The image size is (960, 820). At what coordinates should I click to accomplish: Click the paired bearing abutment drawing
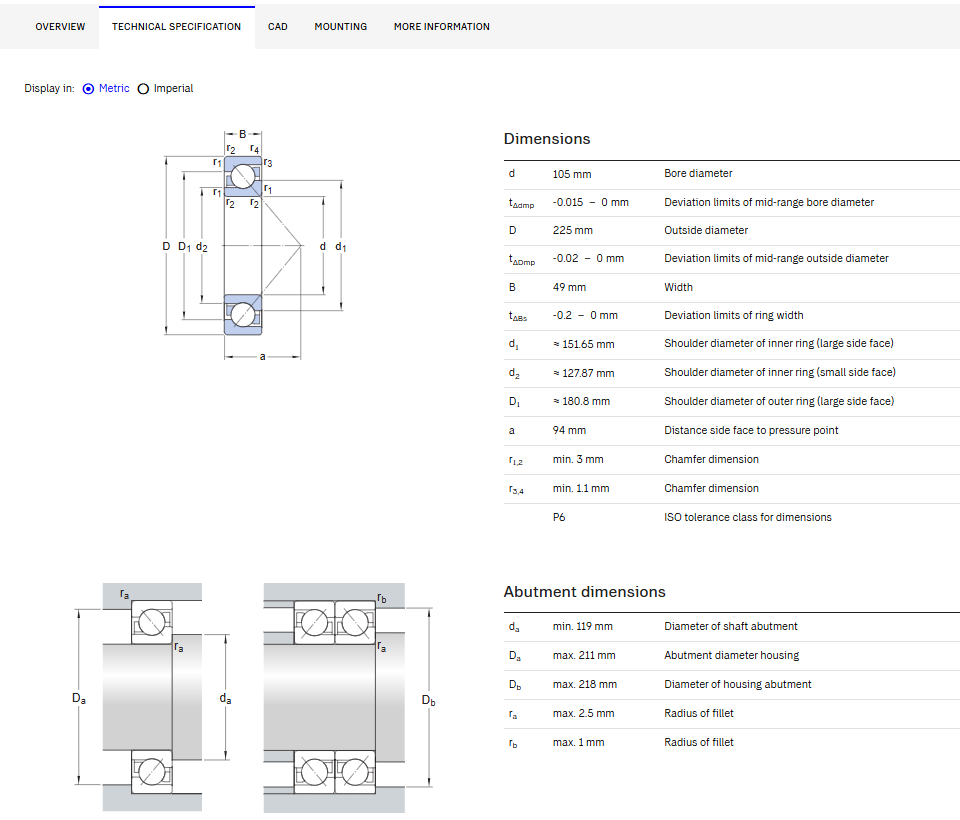(349, 697)
